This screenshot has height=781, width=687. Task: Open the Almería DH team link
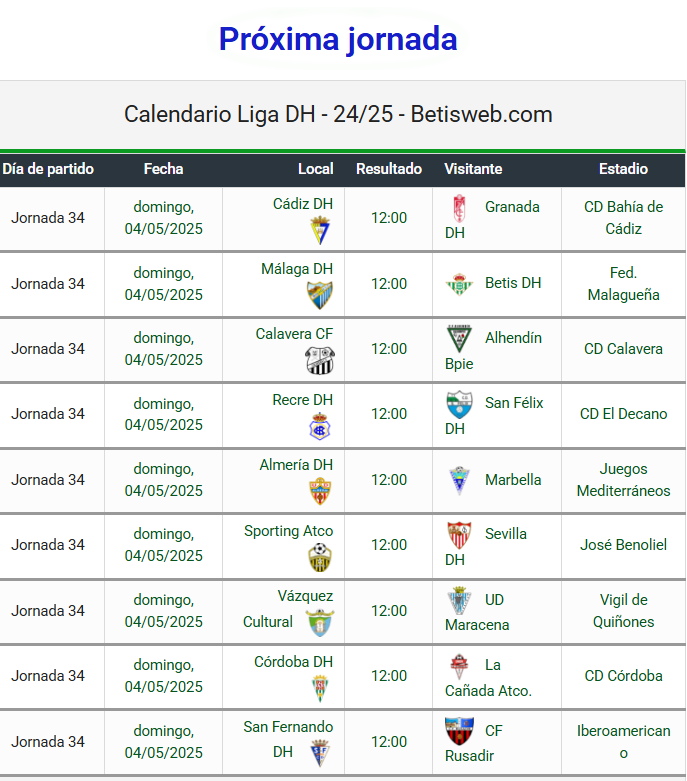[x=296, y=465]
